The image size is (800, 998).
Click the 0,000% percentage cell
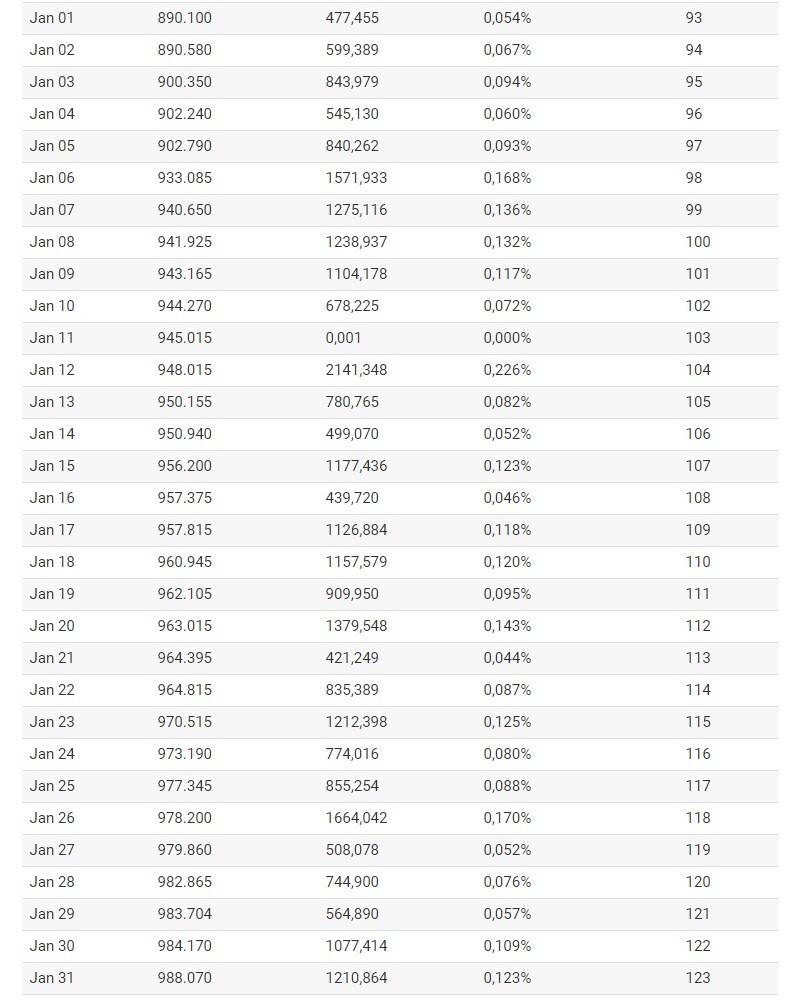pos(507,338)
